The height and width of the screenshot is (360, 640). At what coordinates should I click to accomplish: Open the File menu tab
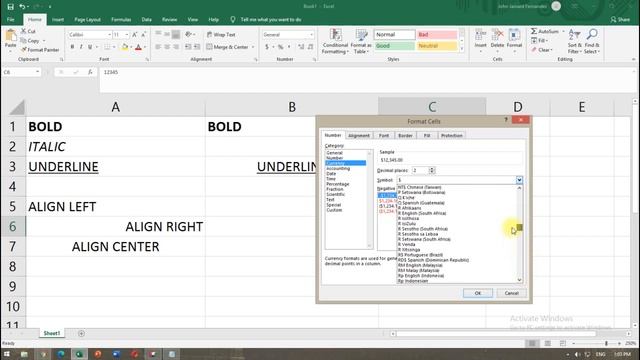tap(11, 20)
